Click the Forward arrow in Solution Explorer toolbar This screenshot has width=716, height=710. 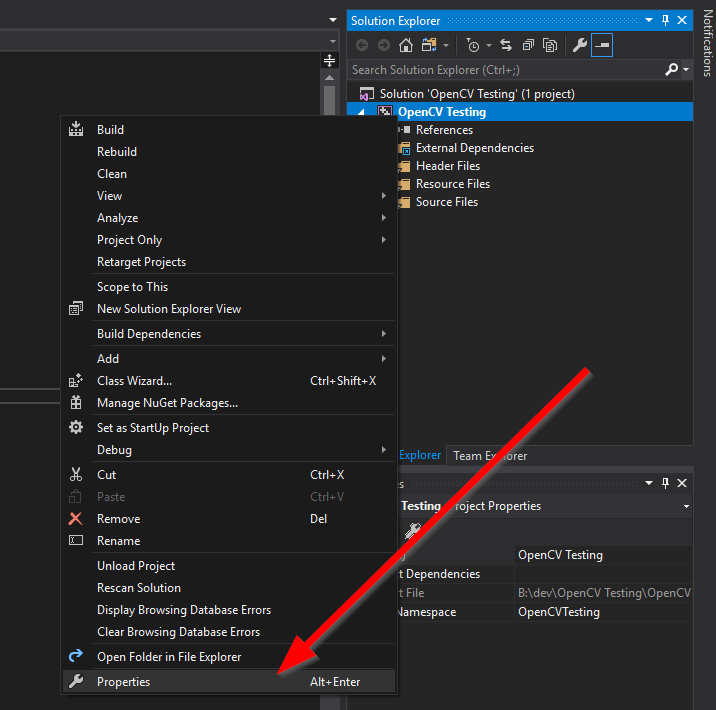(384, 45)
